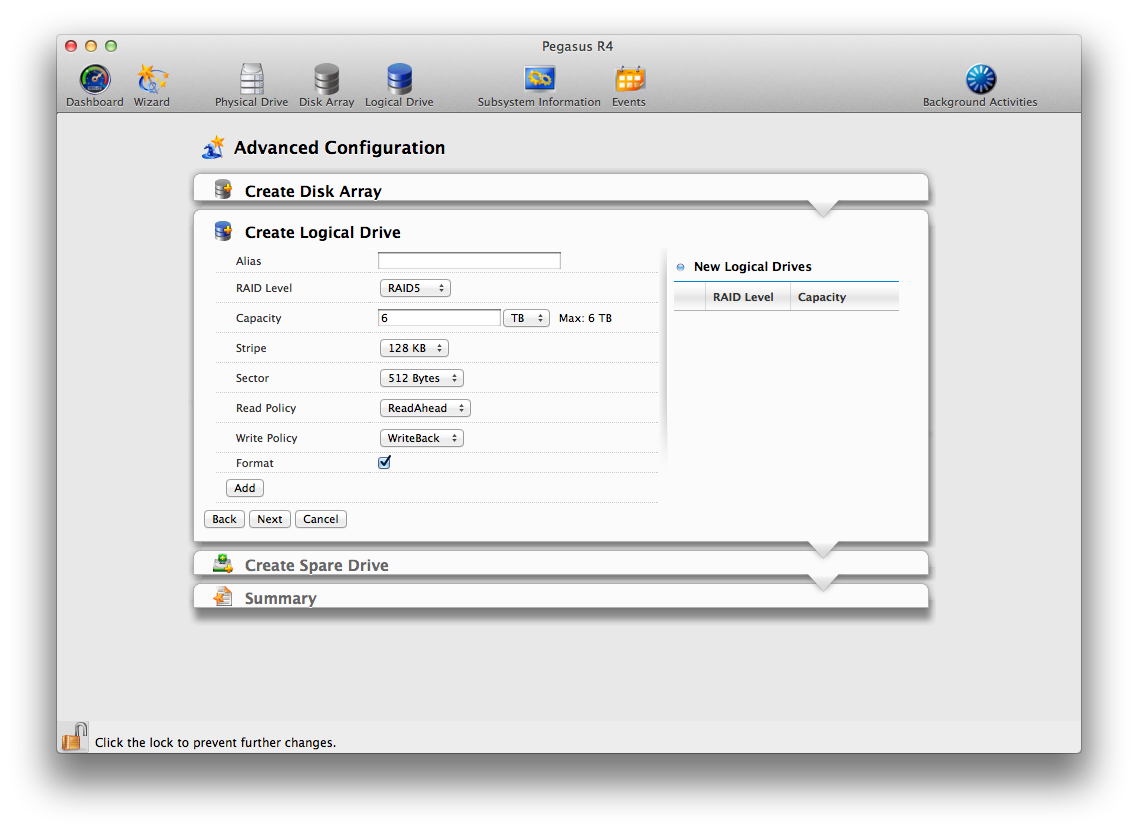The height and width of the screenshot is (832, 1138).
Task: Open the Events calendar icon
Action: (629, 80)
